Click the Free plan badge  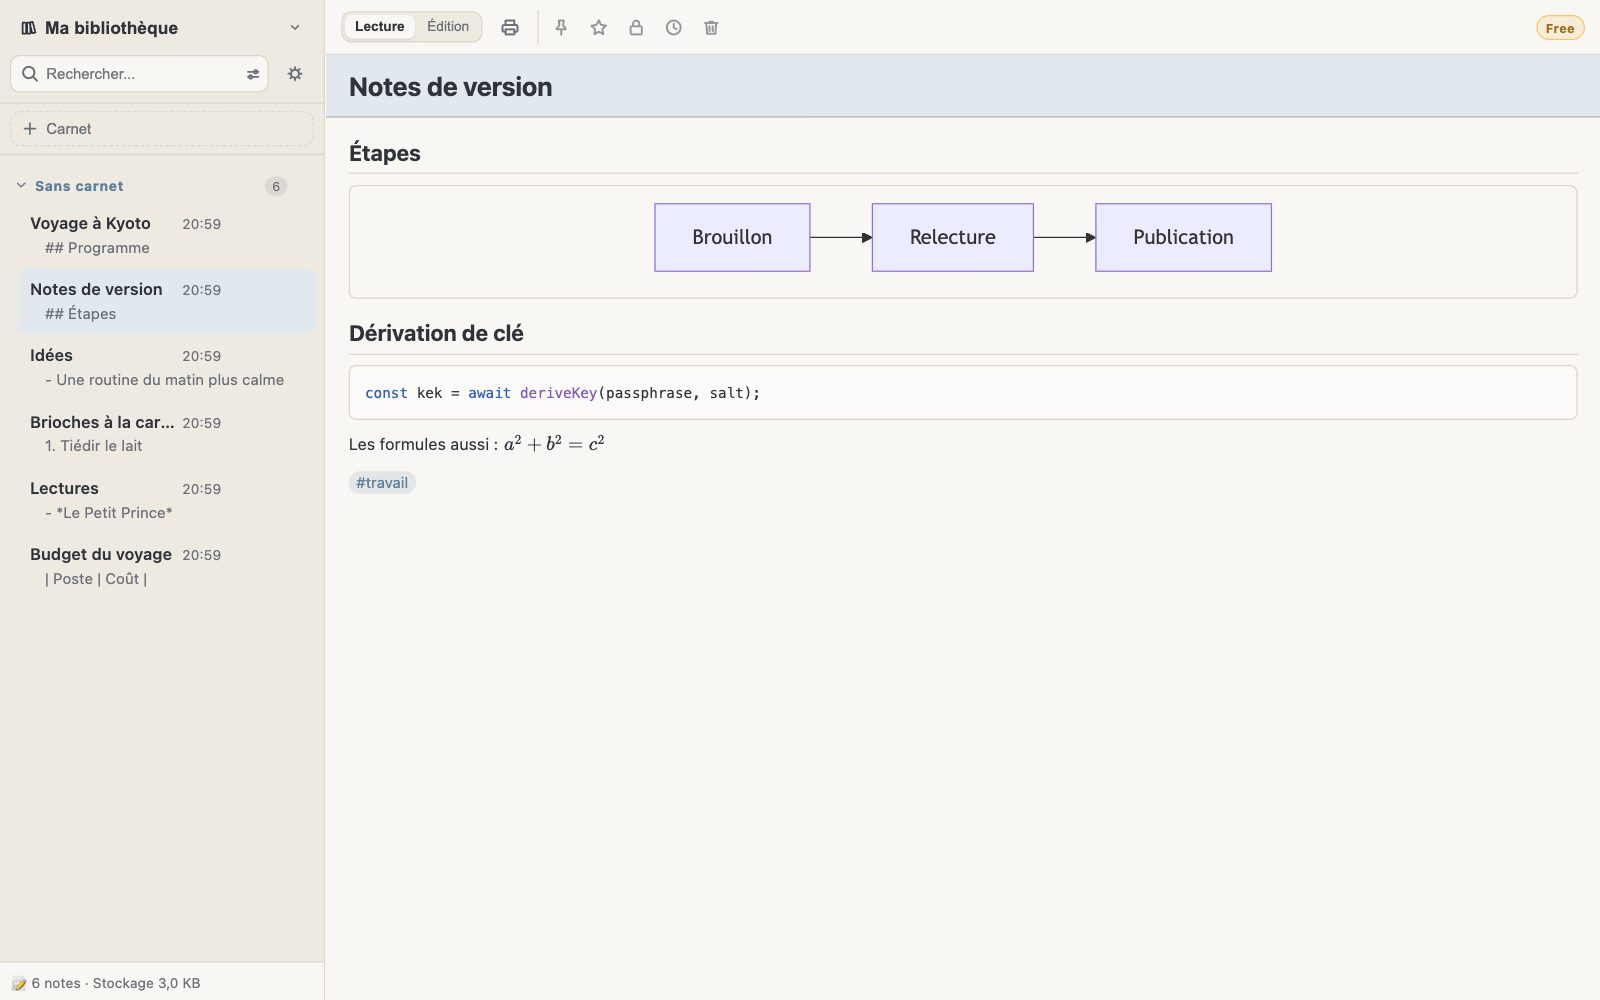[1560, 28]
